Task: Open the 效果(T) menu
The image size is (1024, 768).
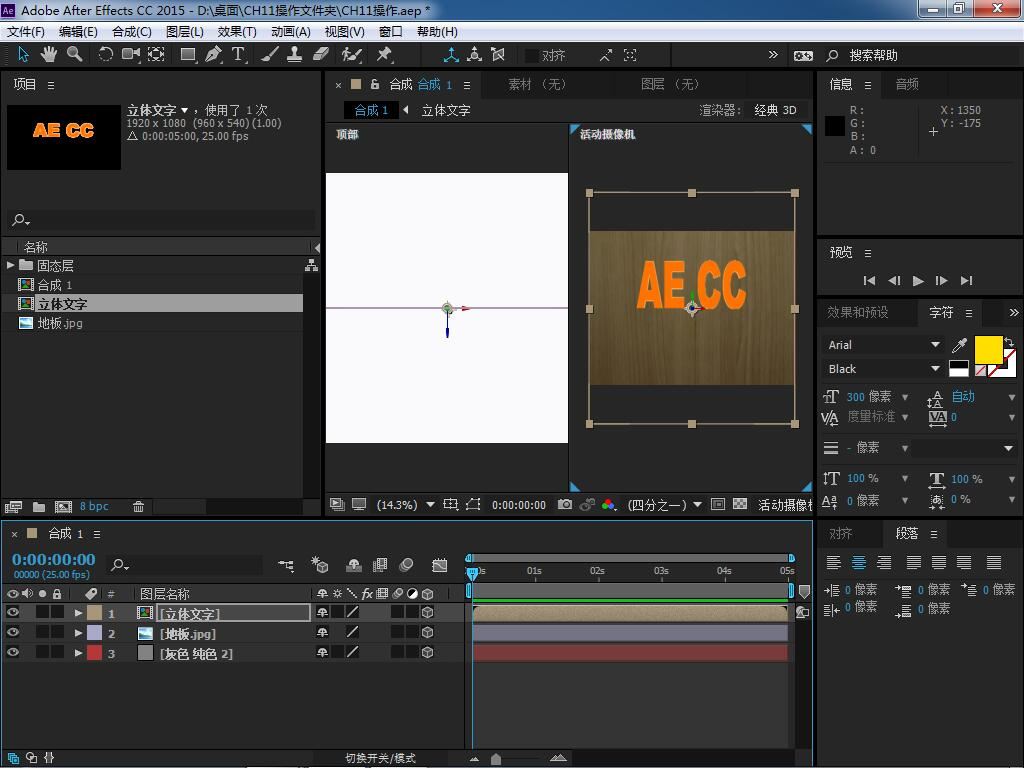Action: point(237,32)
